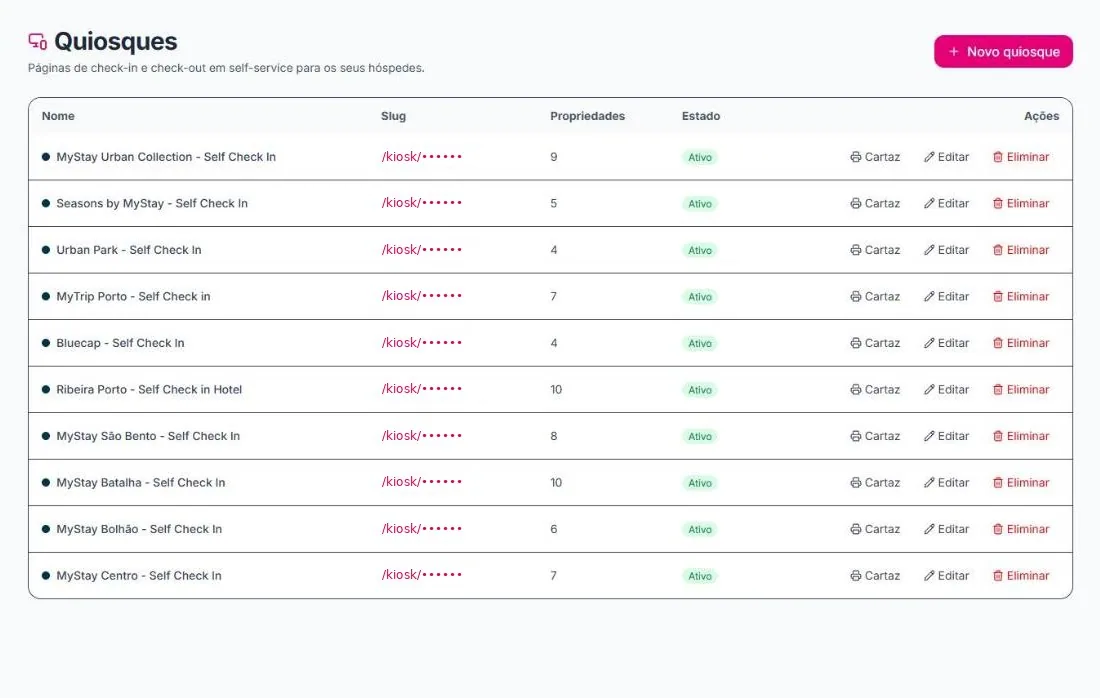Edit MyStay Urban Collection kiosk
Screen dimensions: 1100x698
946,157
